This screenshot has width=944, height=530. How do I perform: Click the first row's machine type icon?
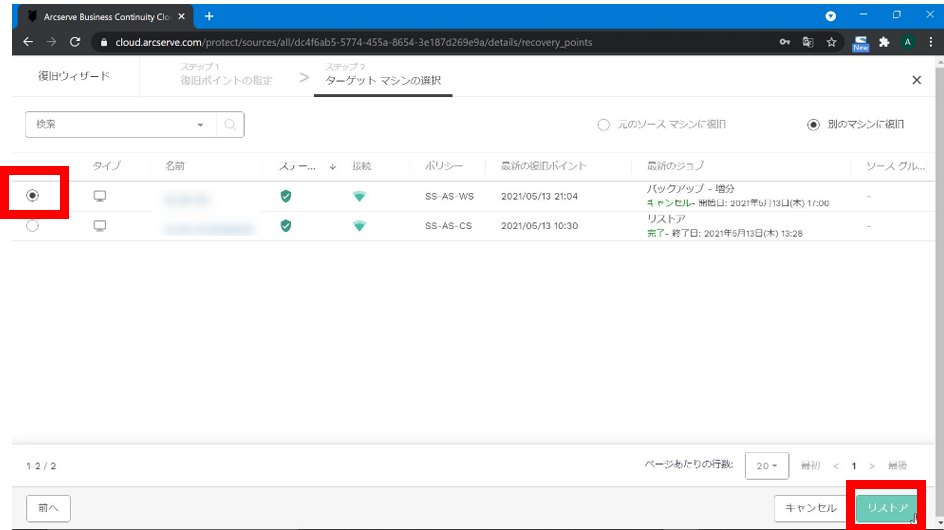pyautogui.click(x=100, y=197)
